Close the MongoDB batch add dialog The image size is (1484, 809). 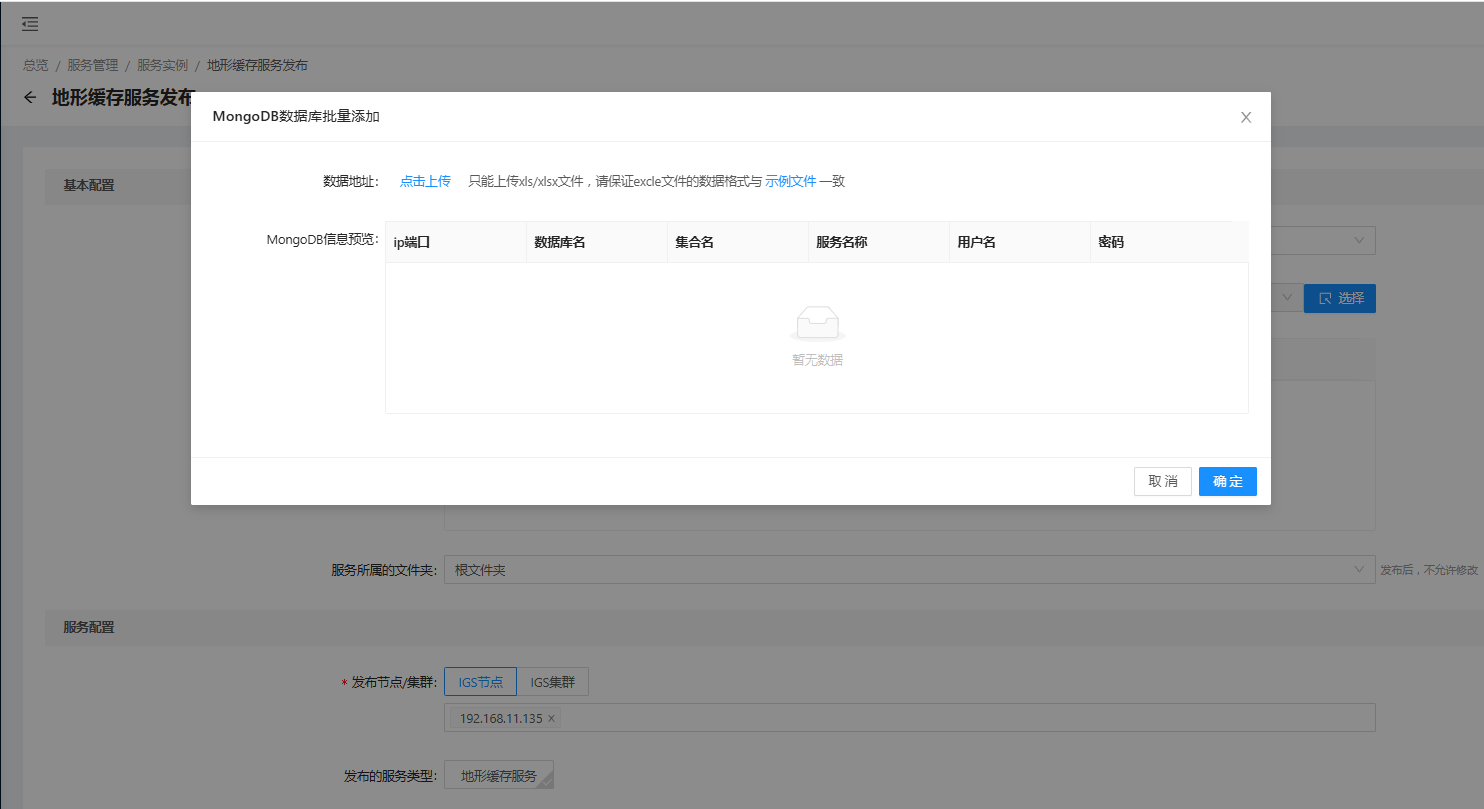(1246, 117)
